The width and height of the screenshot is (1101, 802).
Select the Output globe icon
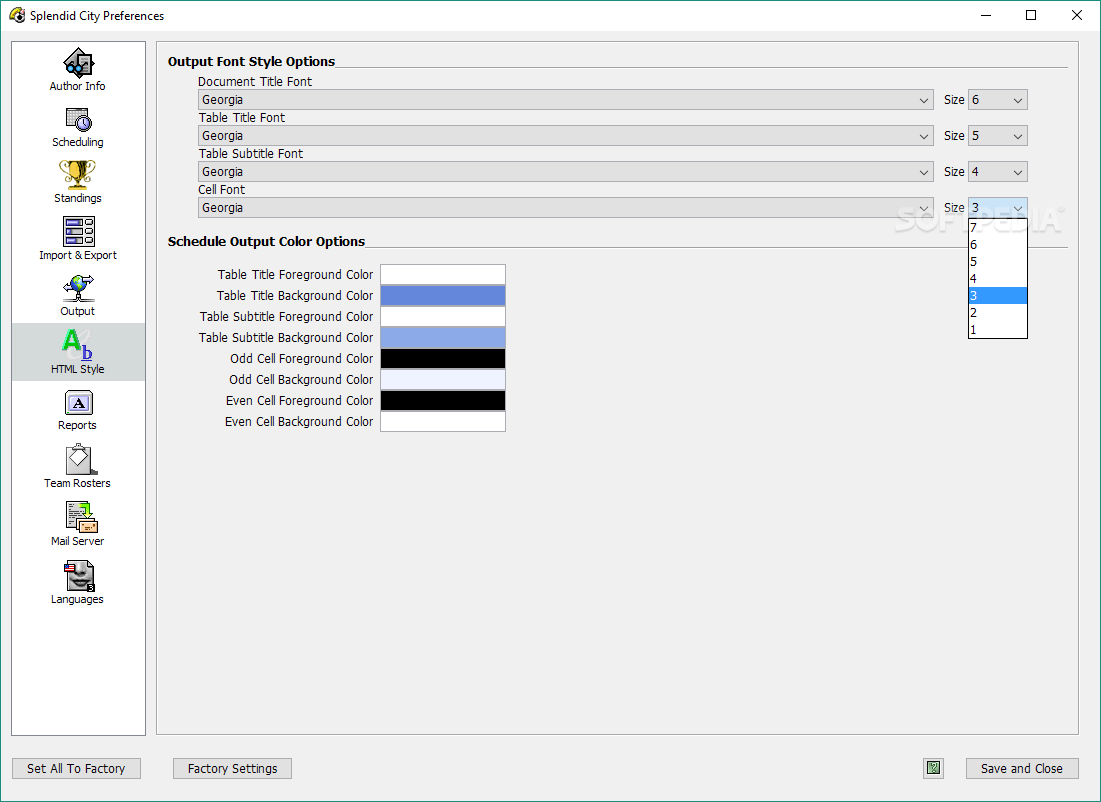(78, 289)
